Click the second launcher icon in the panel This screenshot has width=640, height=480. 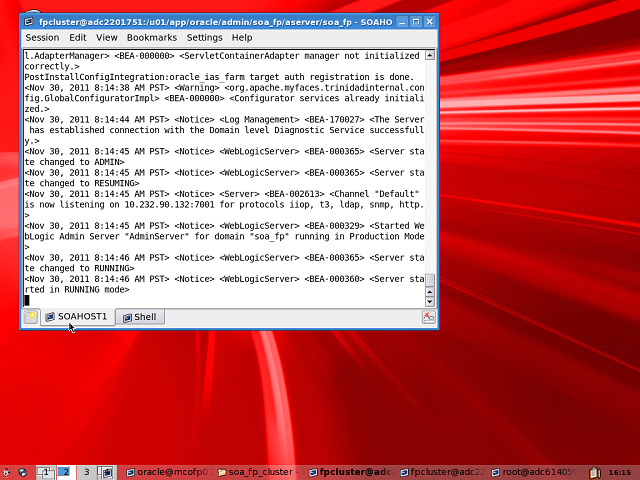(x=23, y=471)
